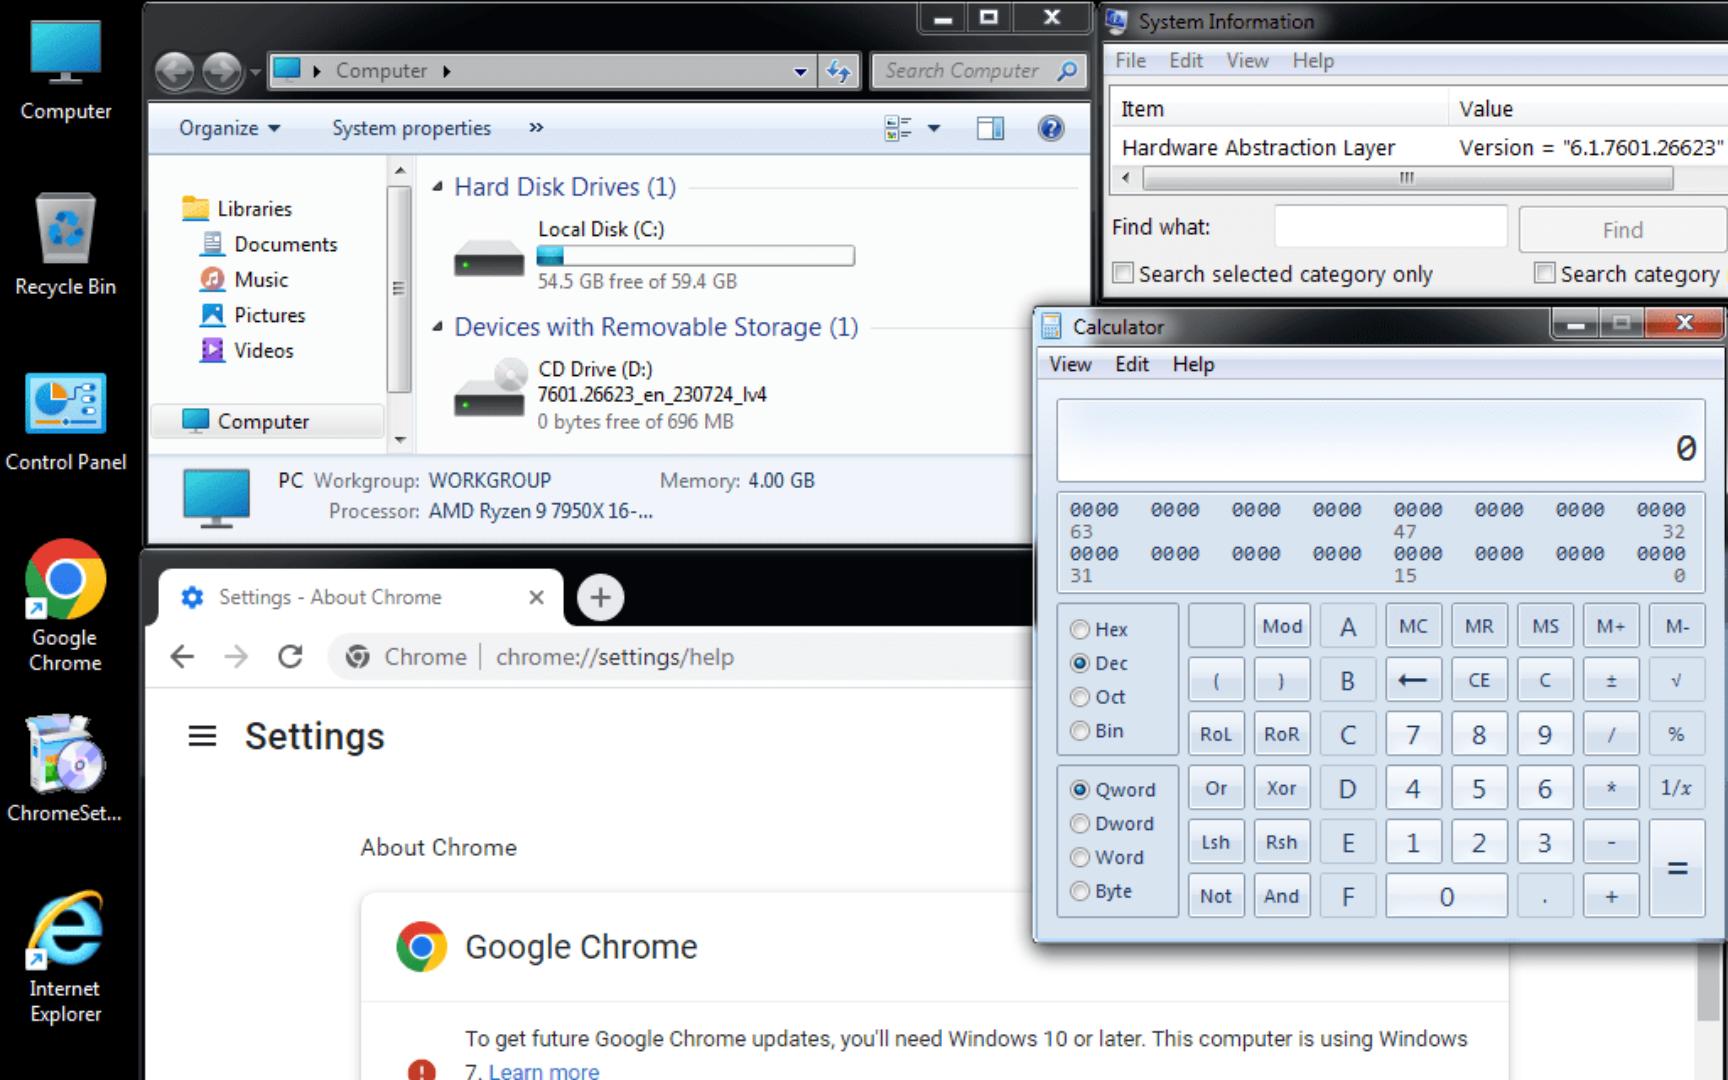The width and height of the screenshot is (1728, 1080).
Task: Open the Computer desktop icon
Action: 66,70
